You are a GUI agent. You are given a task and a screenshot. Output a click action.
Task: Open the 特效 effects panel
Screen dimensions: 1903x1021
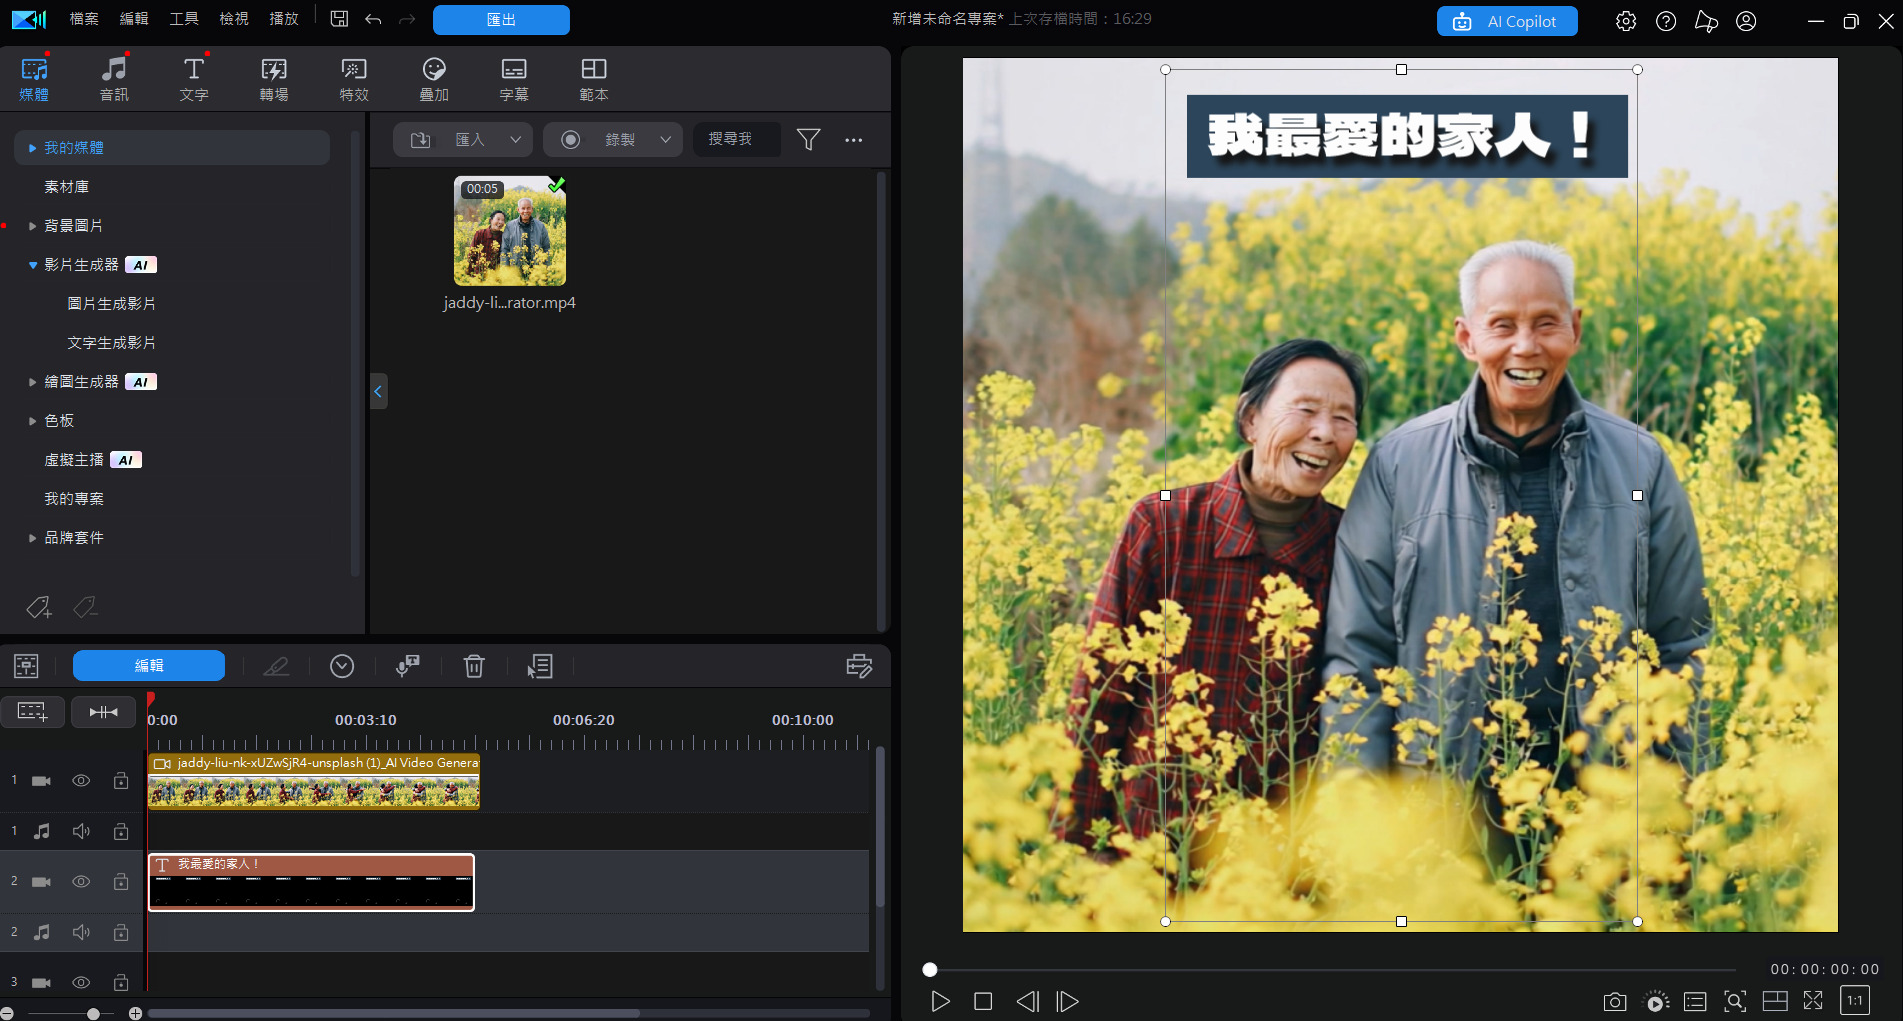coord(353,78)
